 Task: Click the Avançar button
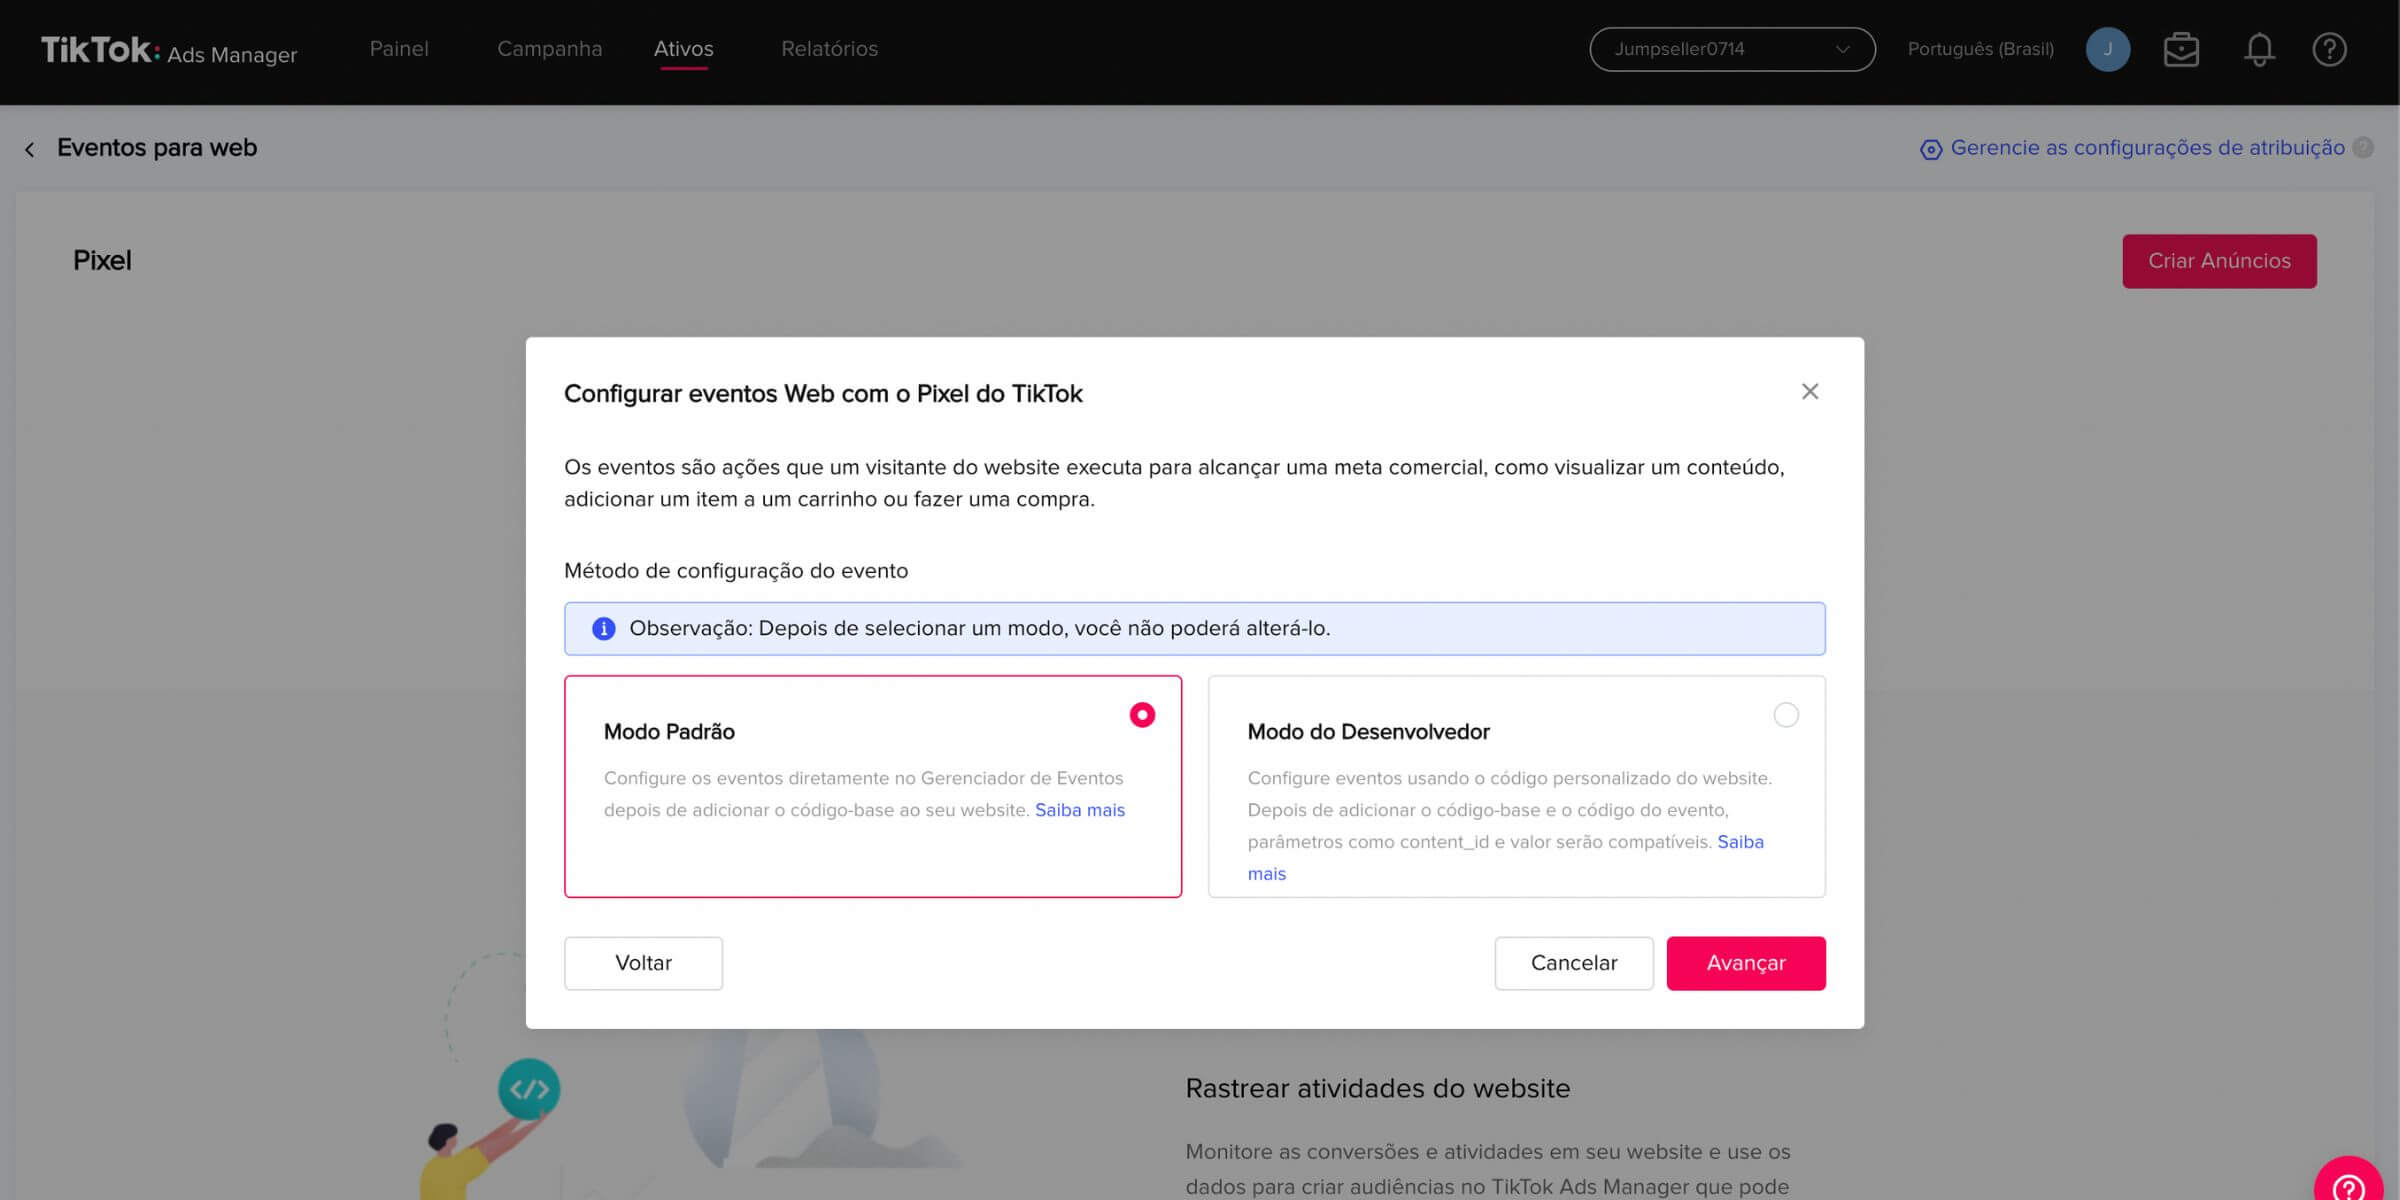pyautogui.click(x=1745, y=963)
